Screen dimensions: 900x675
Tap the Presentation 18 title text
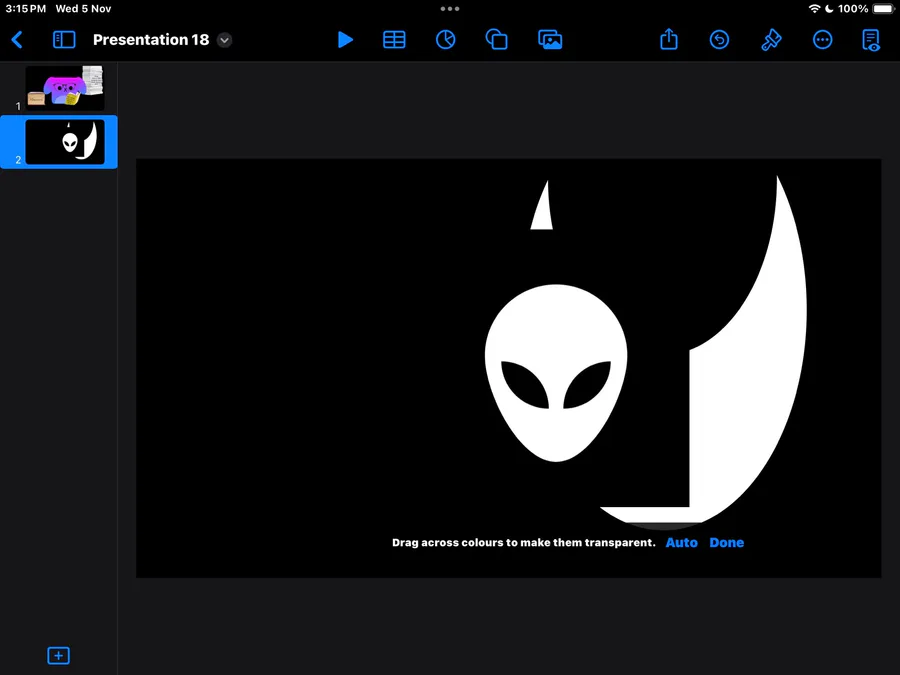151,40
